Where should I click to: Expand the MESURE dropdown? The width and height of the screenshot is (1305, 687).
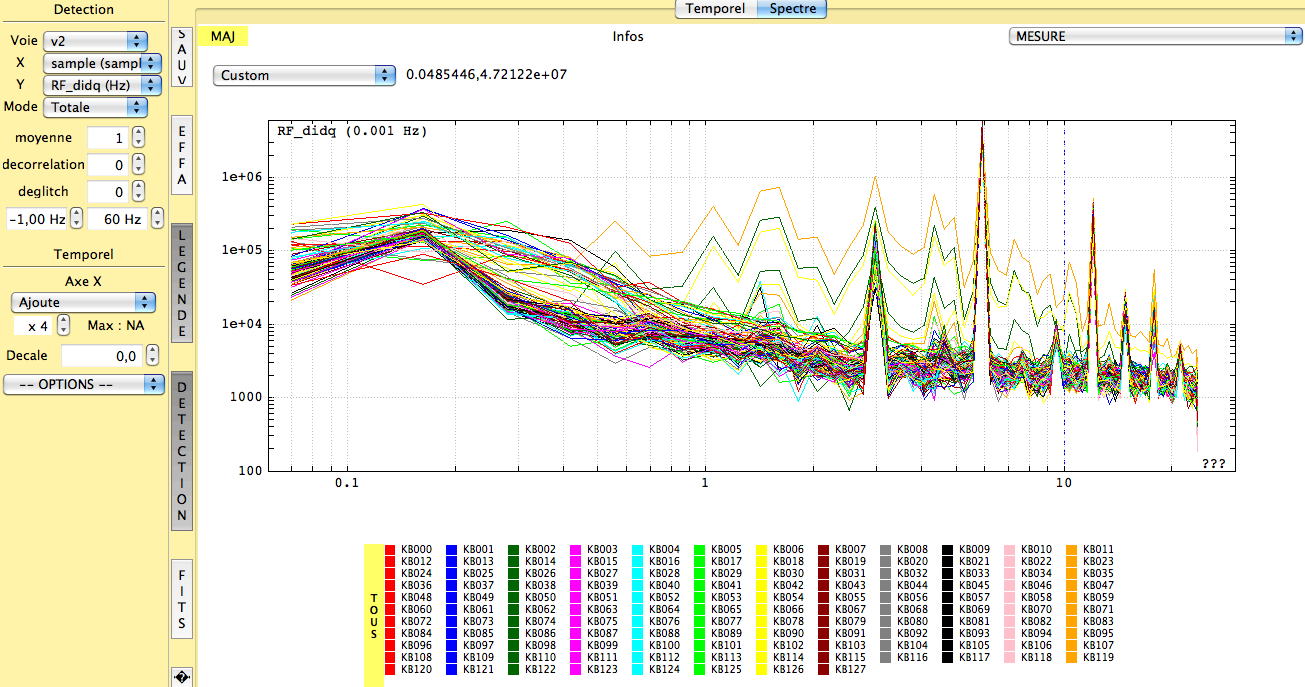1153,36
